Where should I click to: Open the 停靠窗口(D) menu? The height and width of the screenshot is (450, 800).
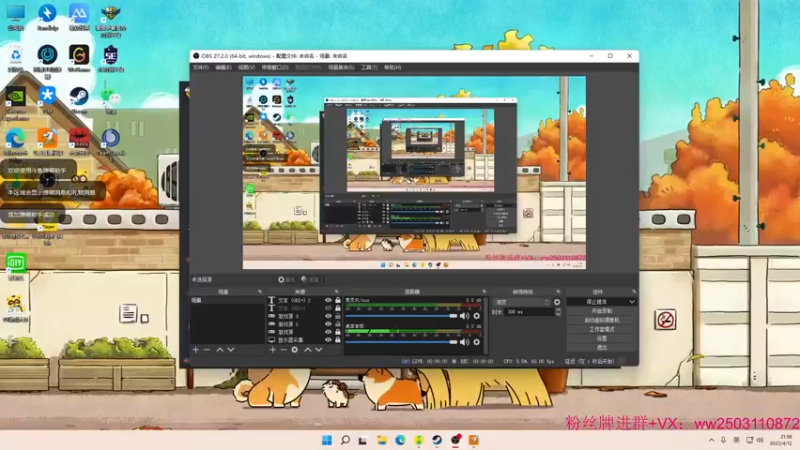275,67
